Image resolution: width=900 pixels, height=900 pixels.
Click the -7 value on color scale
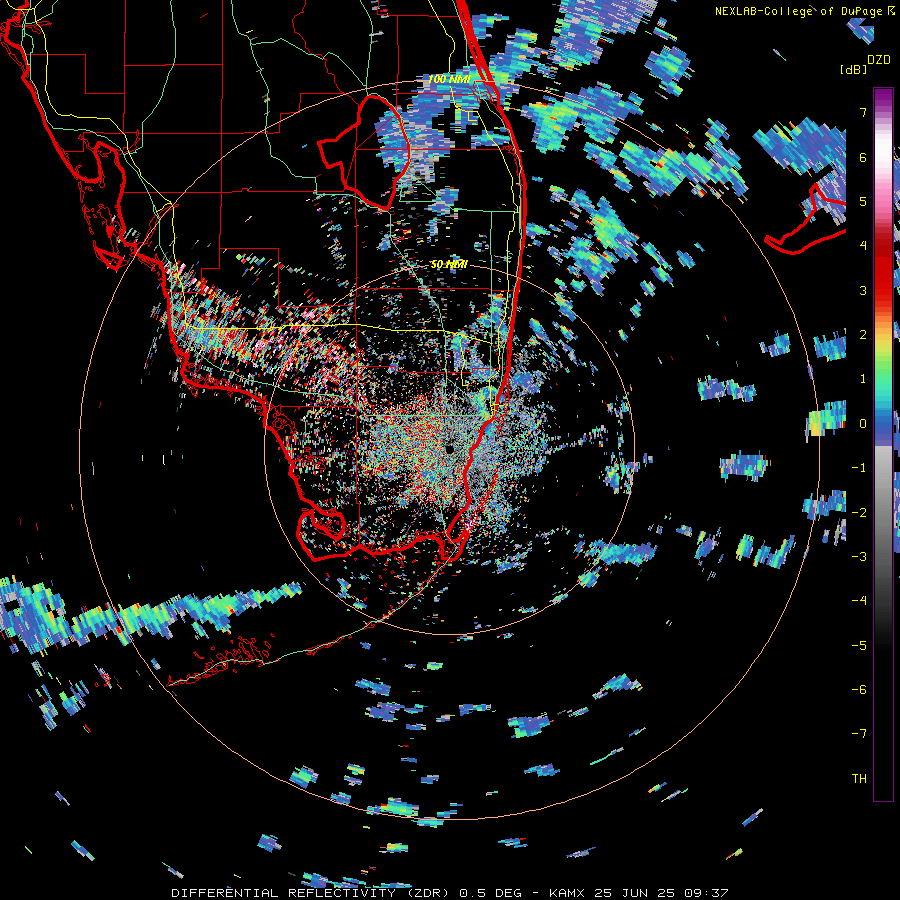[859, 734]
